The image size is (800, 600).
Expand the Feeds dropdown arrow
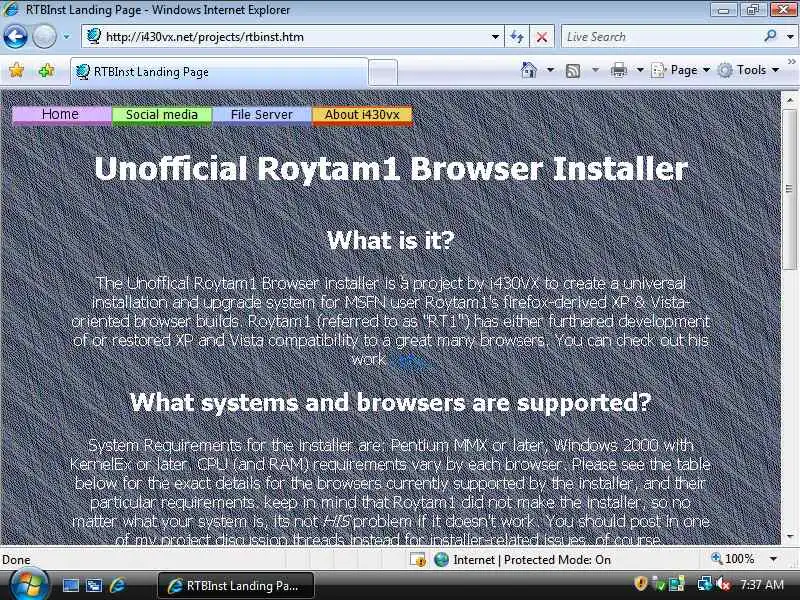pyautogui.click(x=595, y=70)
